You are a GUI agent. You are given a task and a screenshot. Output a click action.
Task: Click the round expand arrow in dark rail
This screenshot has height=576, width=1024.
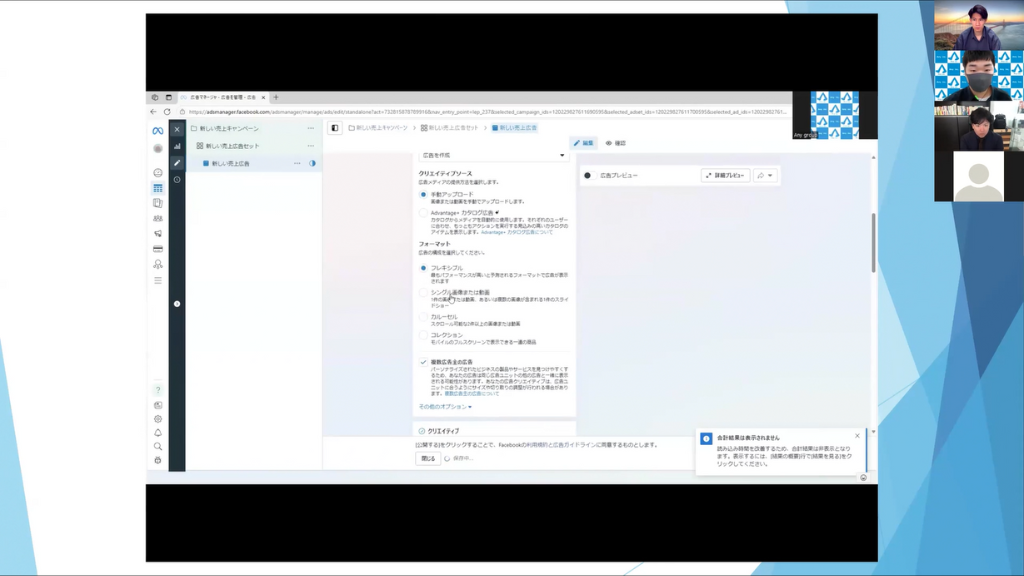[x=177, y=304]
